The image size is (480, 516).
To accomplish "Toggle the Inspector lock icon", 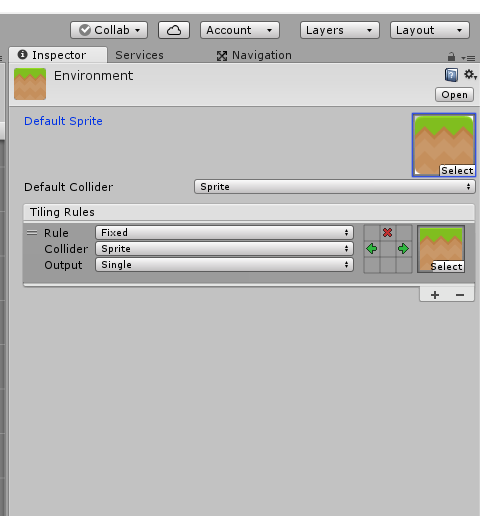I will point(451,57).
